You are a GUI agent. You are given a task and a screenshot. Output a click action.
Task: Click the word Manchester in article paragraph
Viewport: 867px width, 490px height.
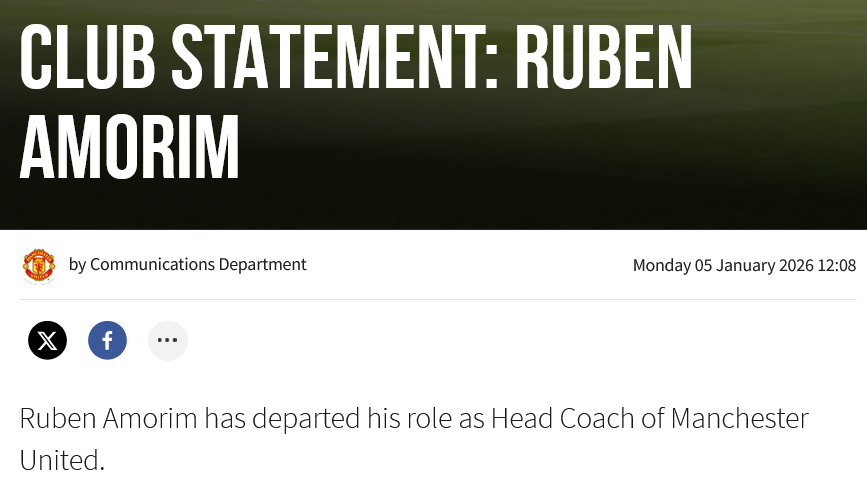(x=739, y=418)
